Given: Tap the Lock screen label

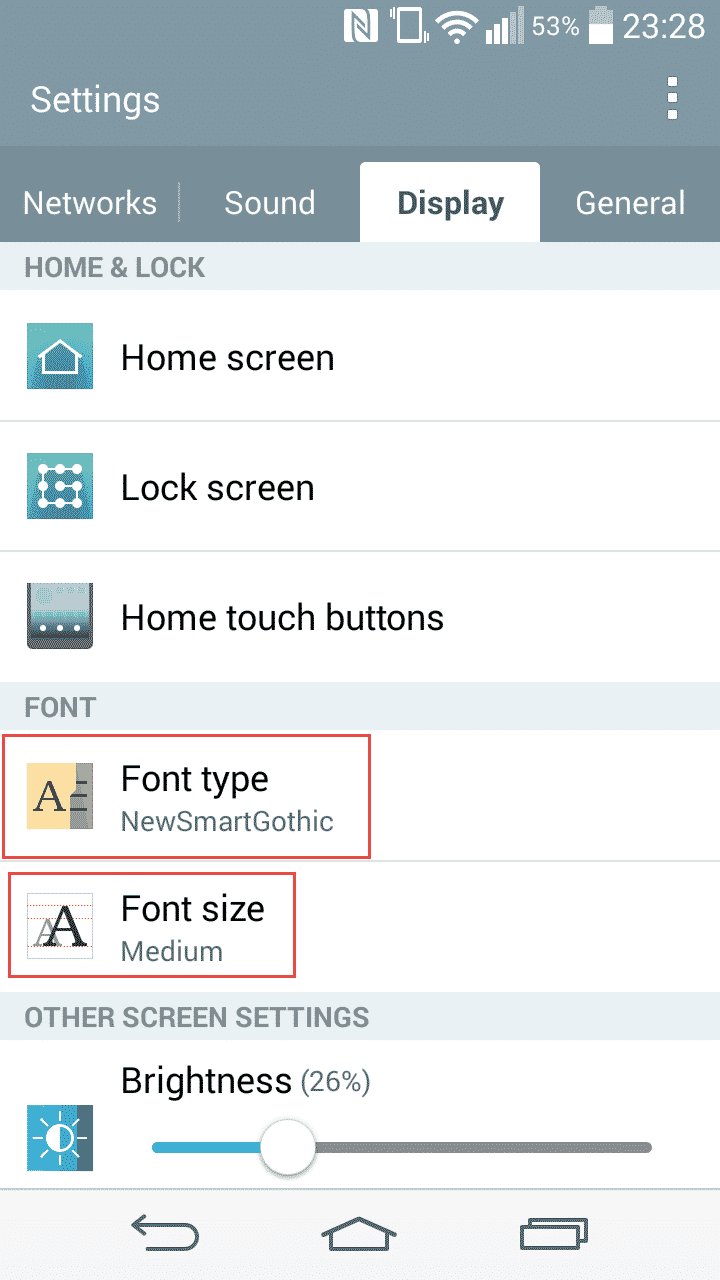Looking at the screenshot, I should tap(218, 488).
